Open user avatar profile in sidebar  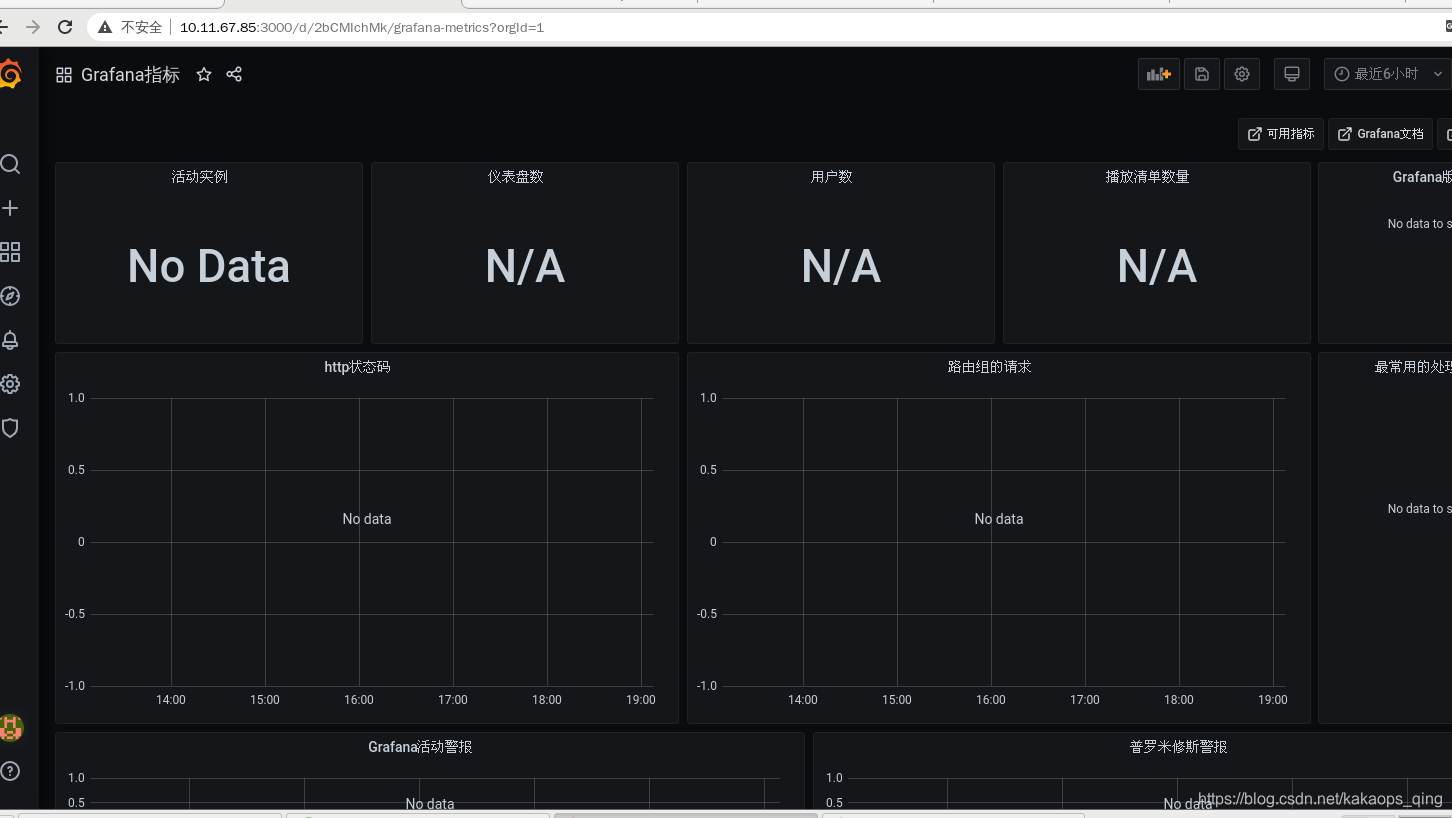coord(11,727)
